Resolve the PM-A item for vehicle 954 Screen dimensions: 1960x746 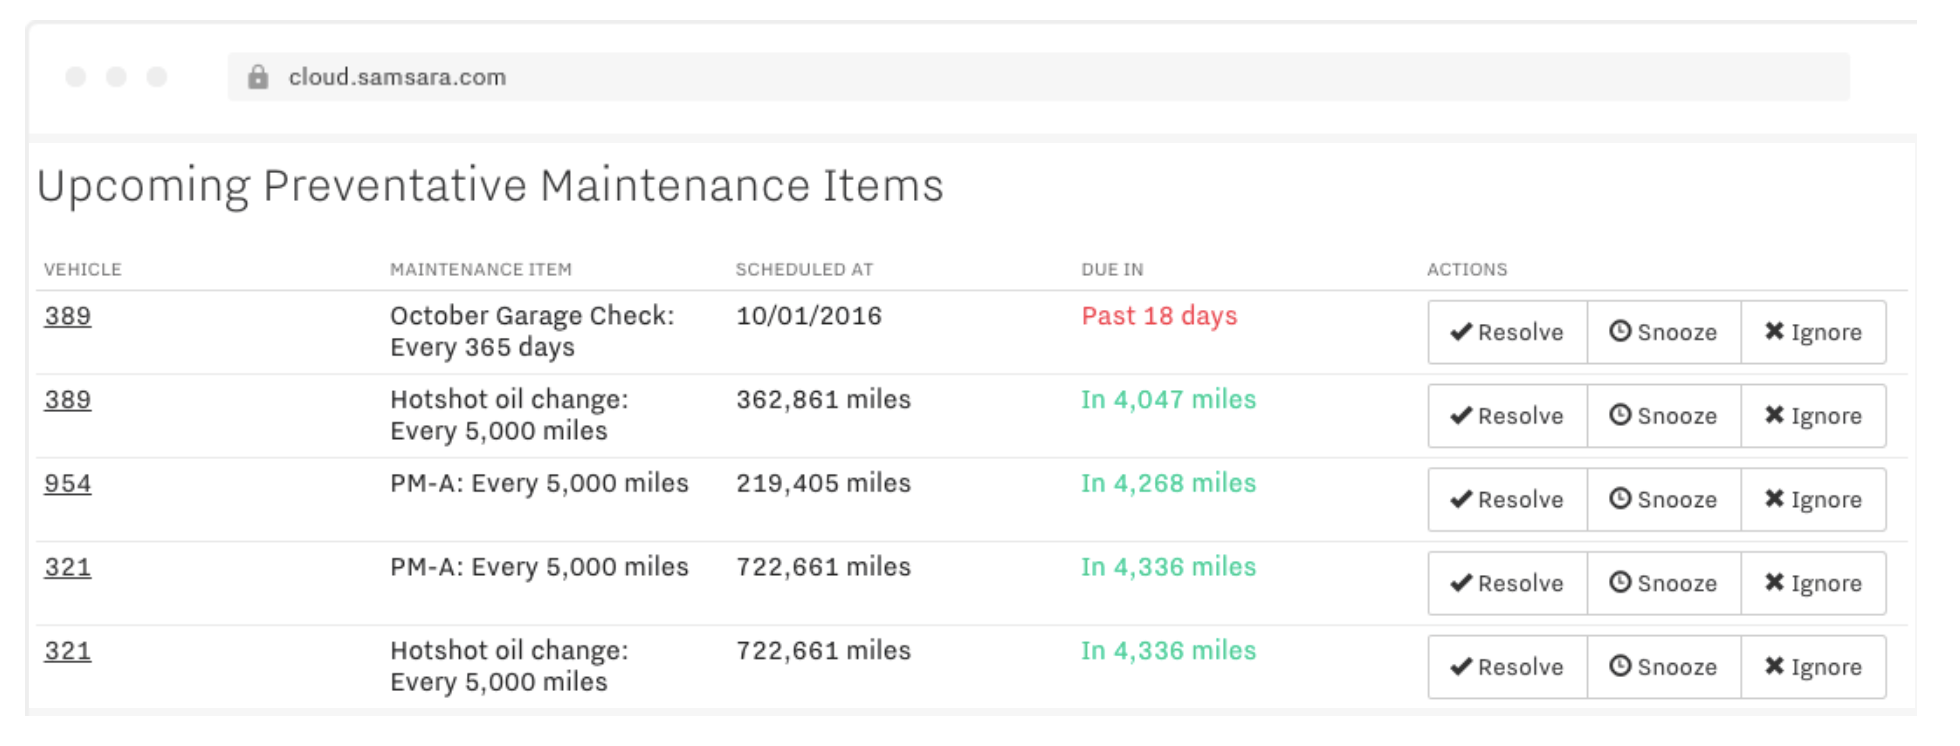point(1507,500)
